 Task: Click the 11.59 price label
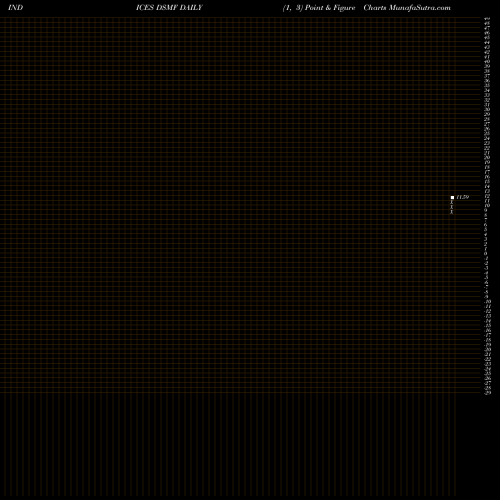(x=463, y=197)
